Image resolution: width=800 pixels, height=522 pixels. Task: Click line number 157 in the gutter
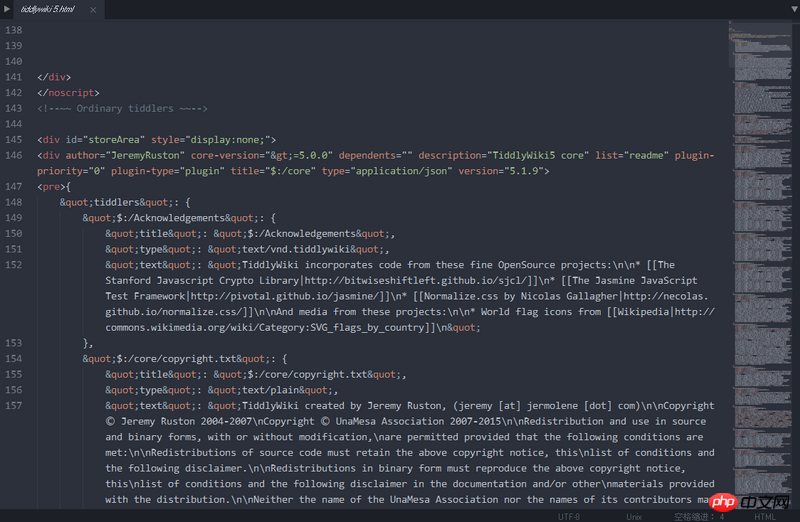click(x=14, y=406)
